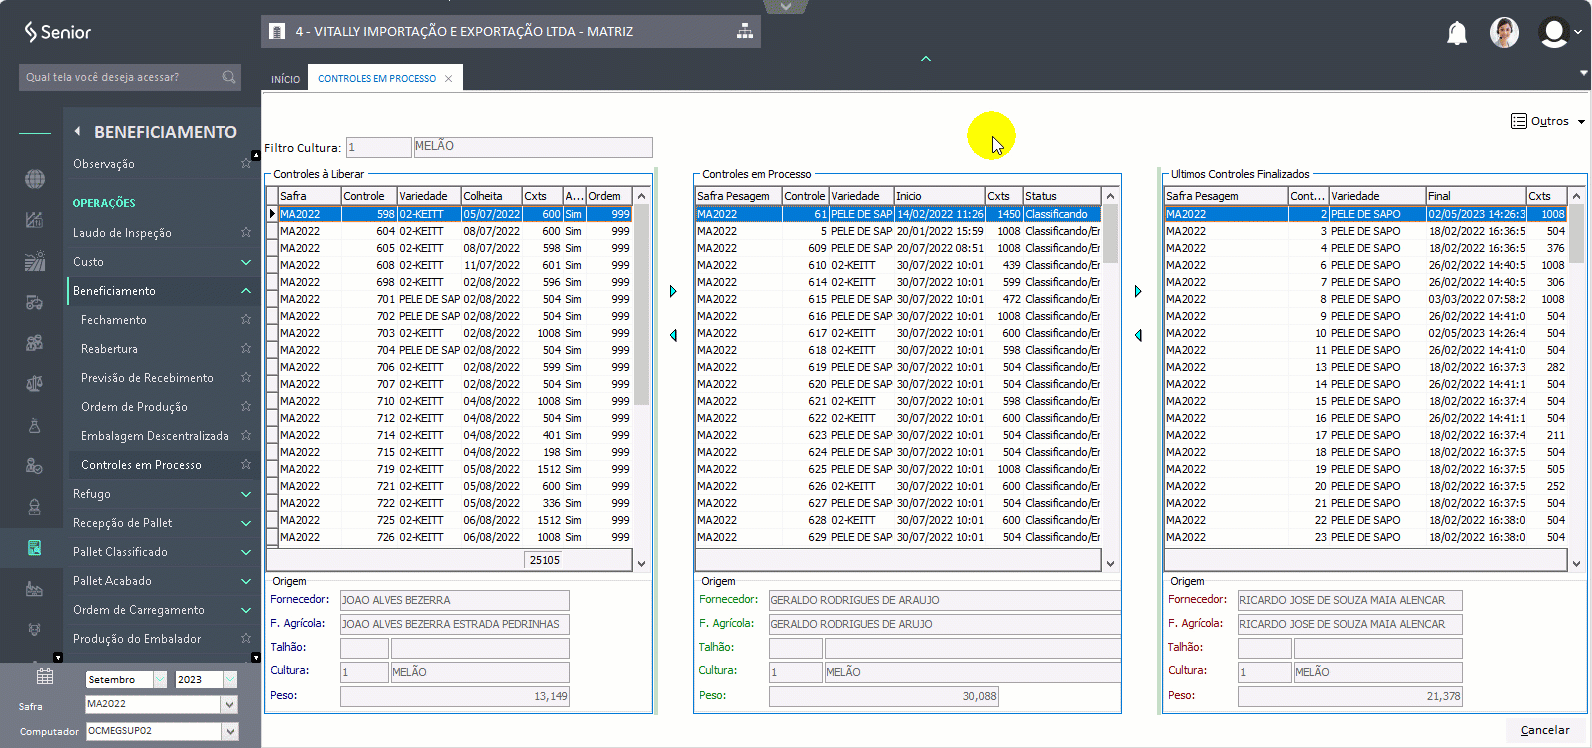Open Embalagem Descentralizada menu item
The width and height of the screenshot is (1592, 748).
point(154,436)
